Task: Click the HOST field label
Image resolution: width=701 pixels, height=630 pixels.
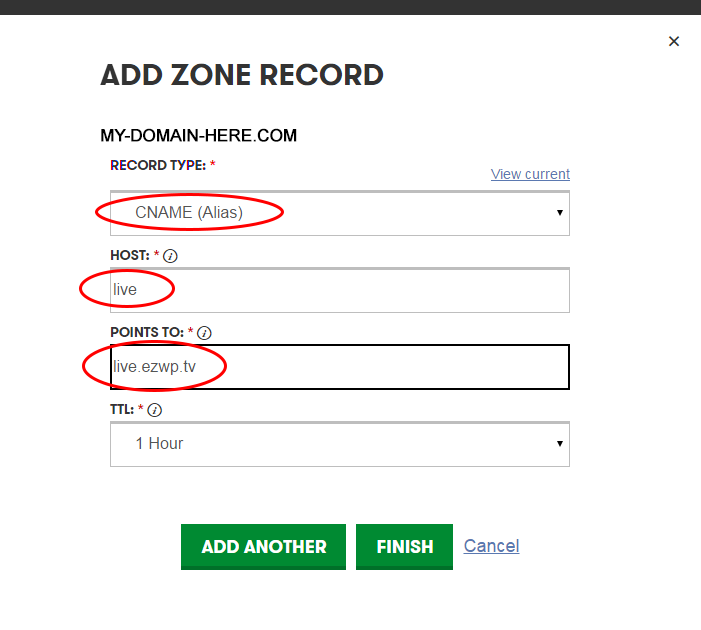Action: pyautogui.click(x=130, y=255)
